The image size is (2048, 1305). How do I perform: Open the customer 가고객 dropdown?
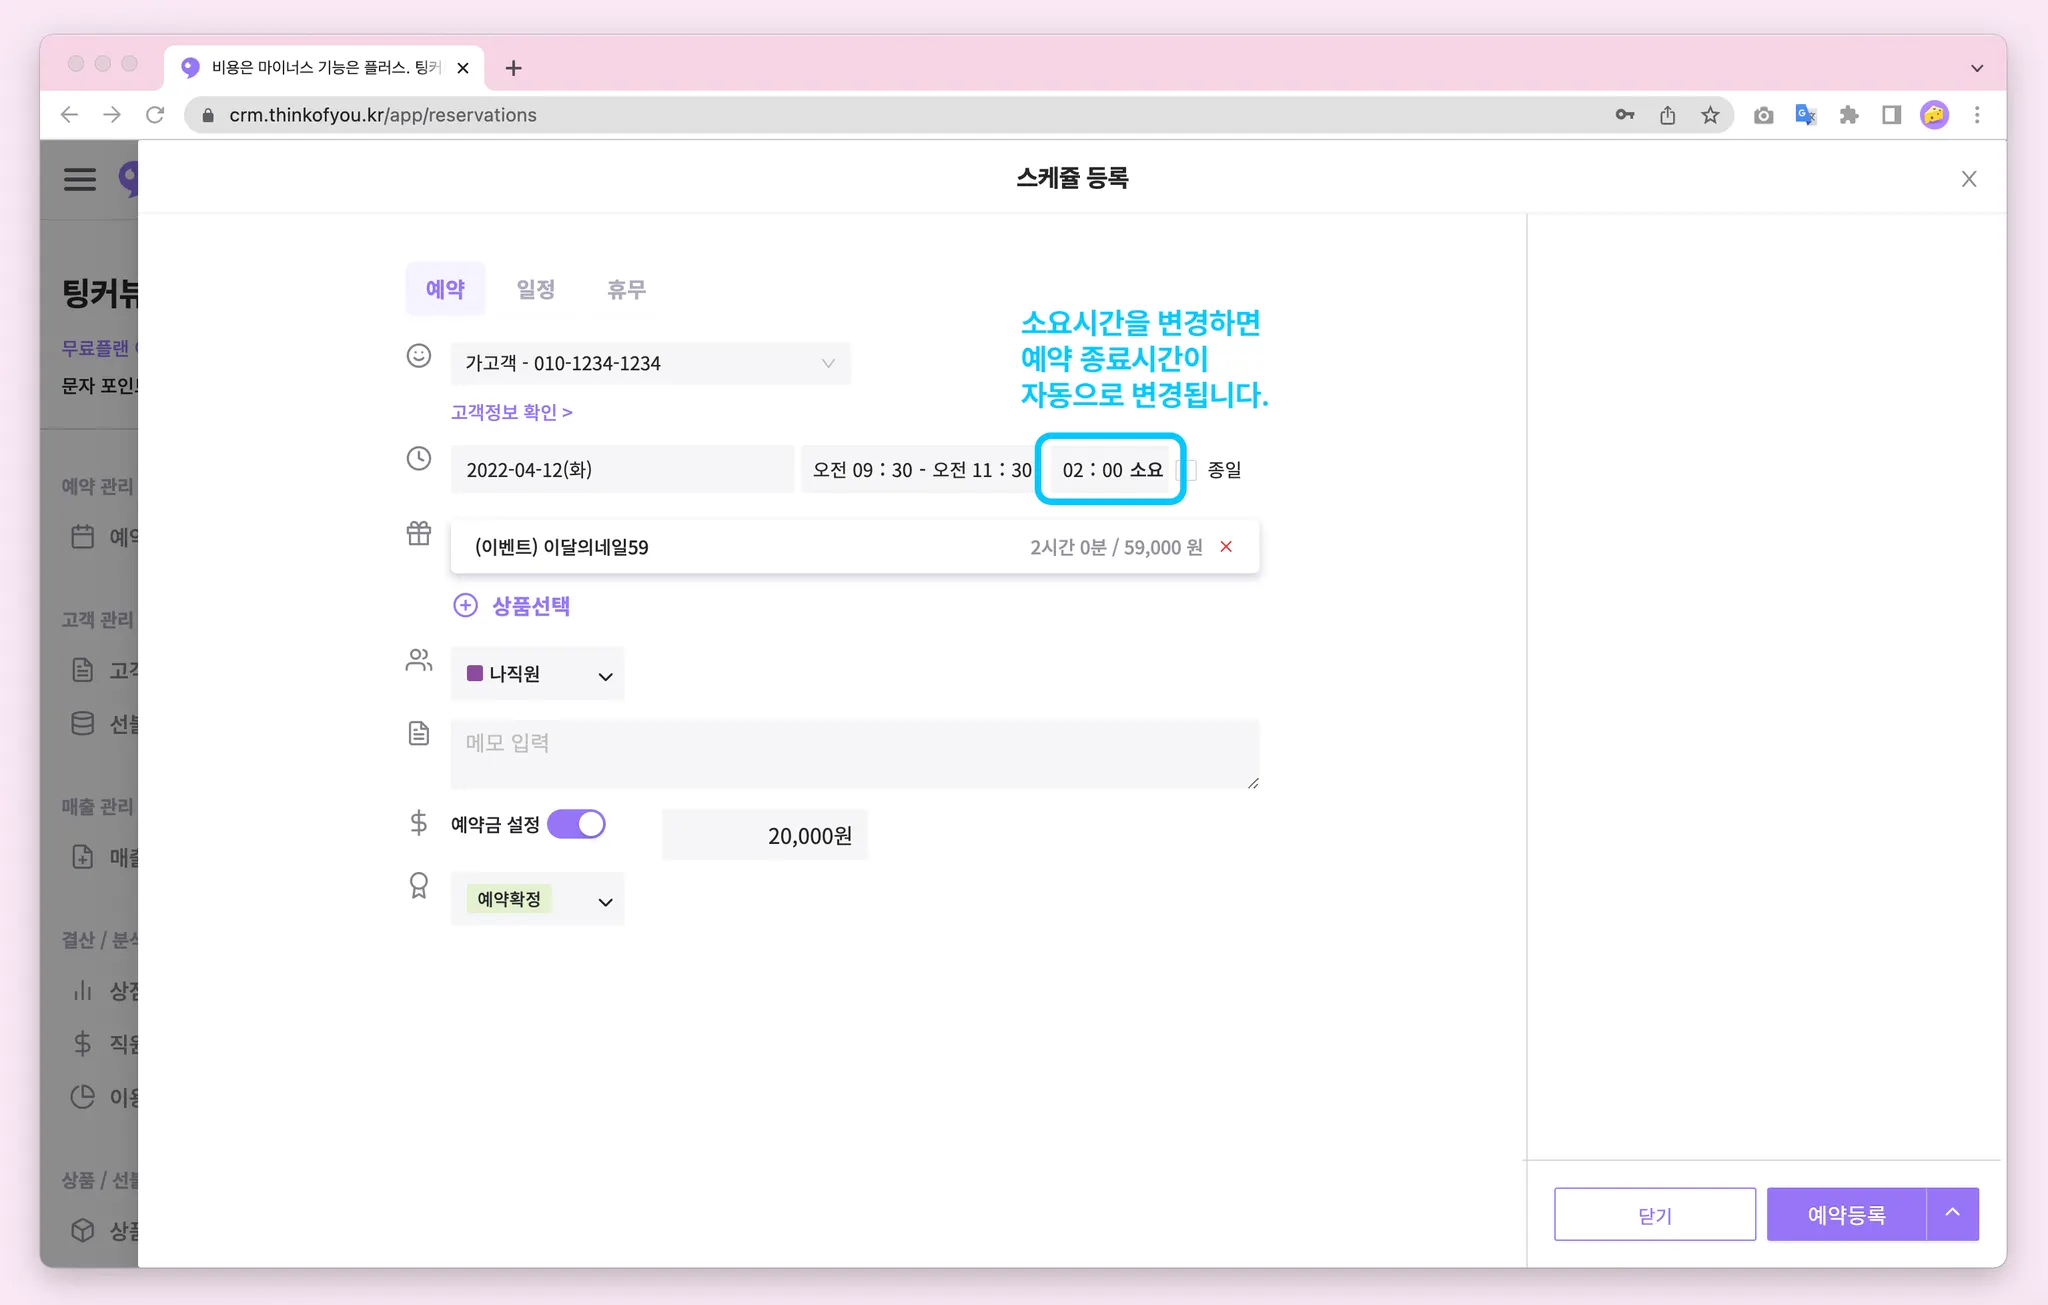click(650, 363)
